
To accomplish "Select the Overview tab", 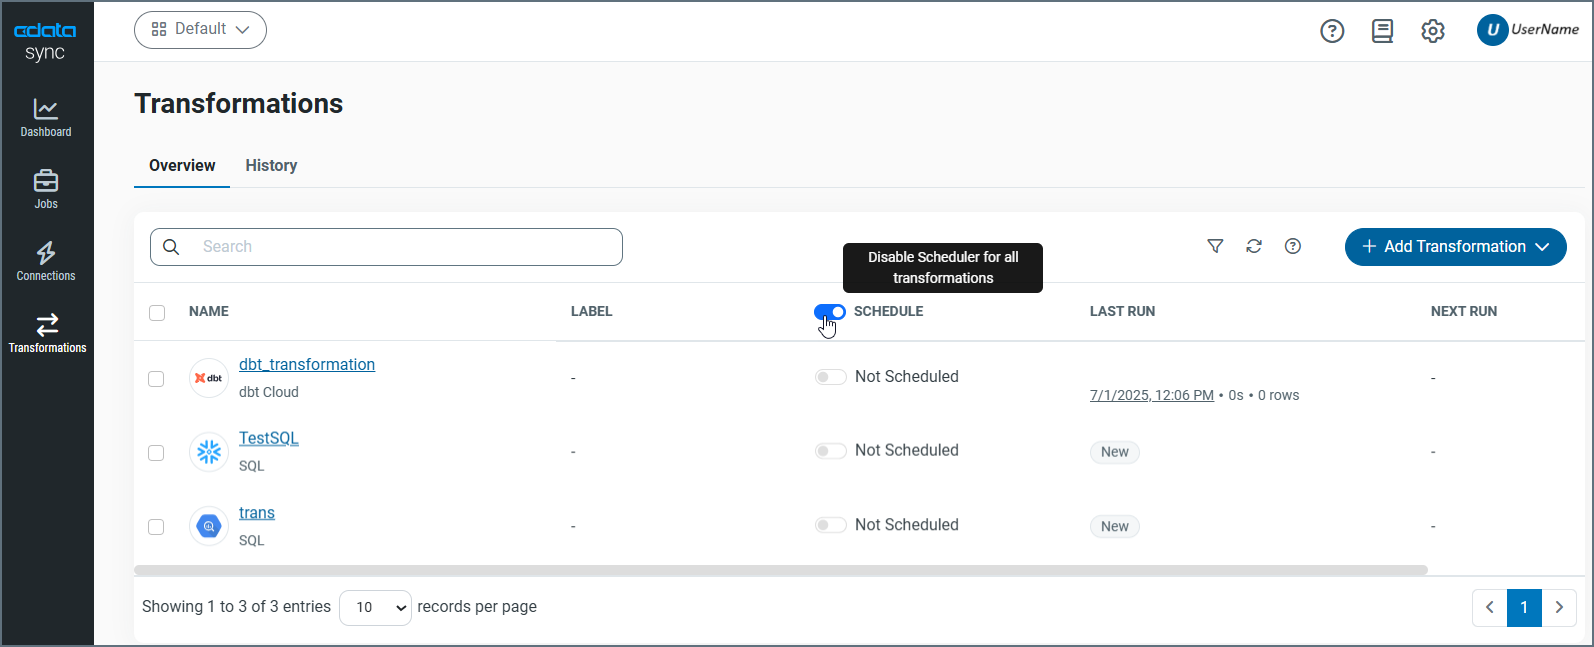I will (x=182, y=166).
